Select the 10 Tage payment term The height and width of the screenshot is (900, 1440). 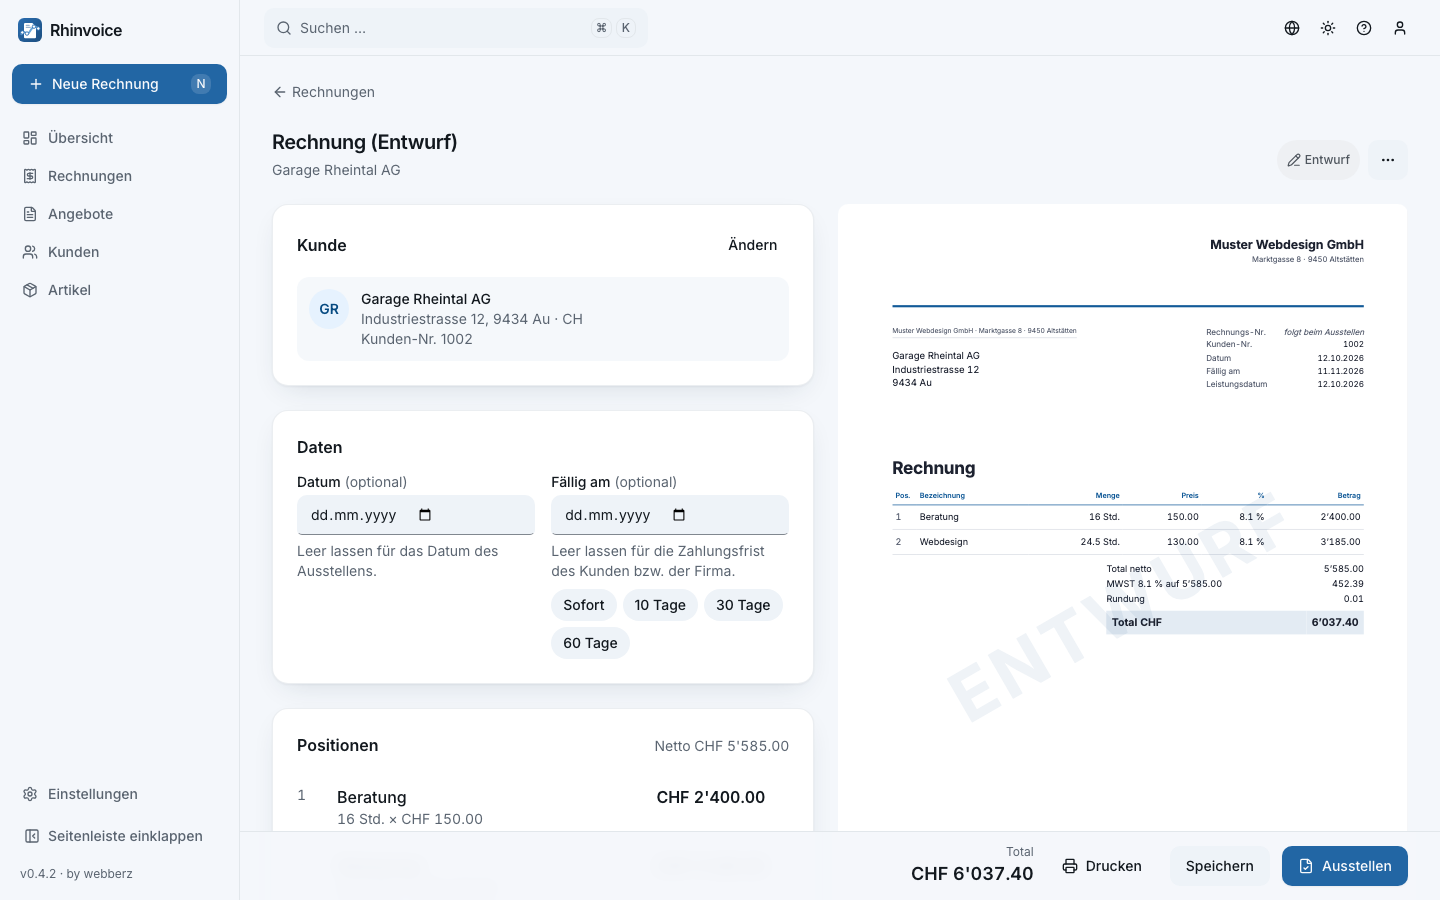[x=660, y=605]
